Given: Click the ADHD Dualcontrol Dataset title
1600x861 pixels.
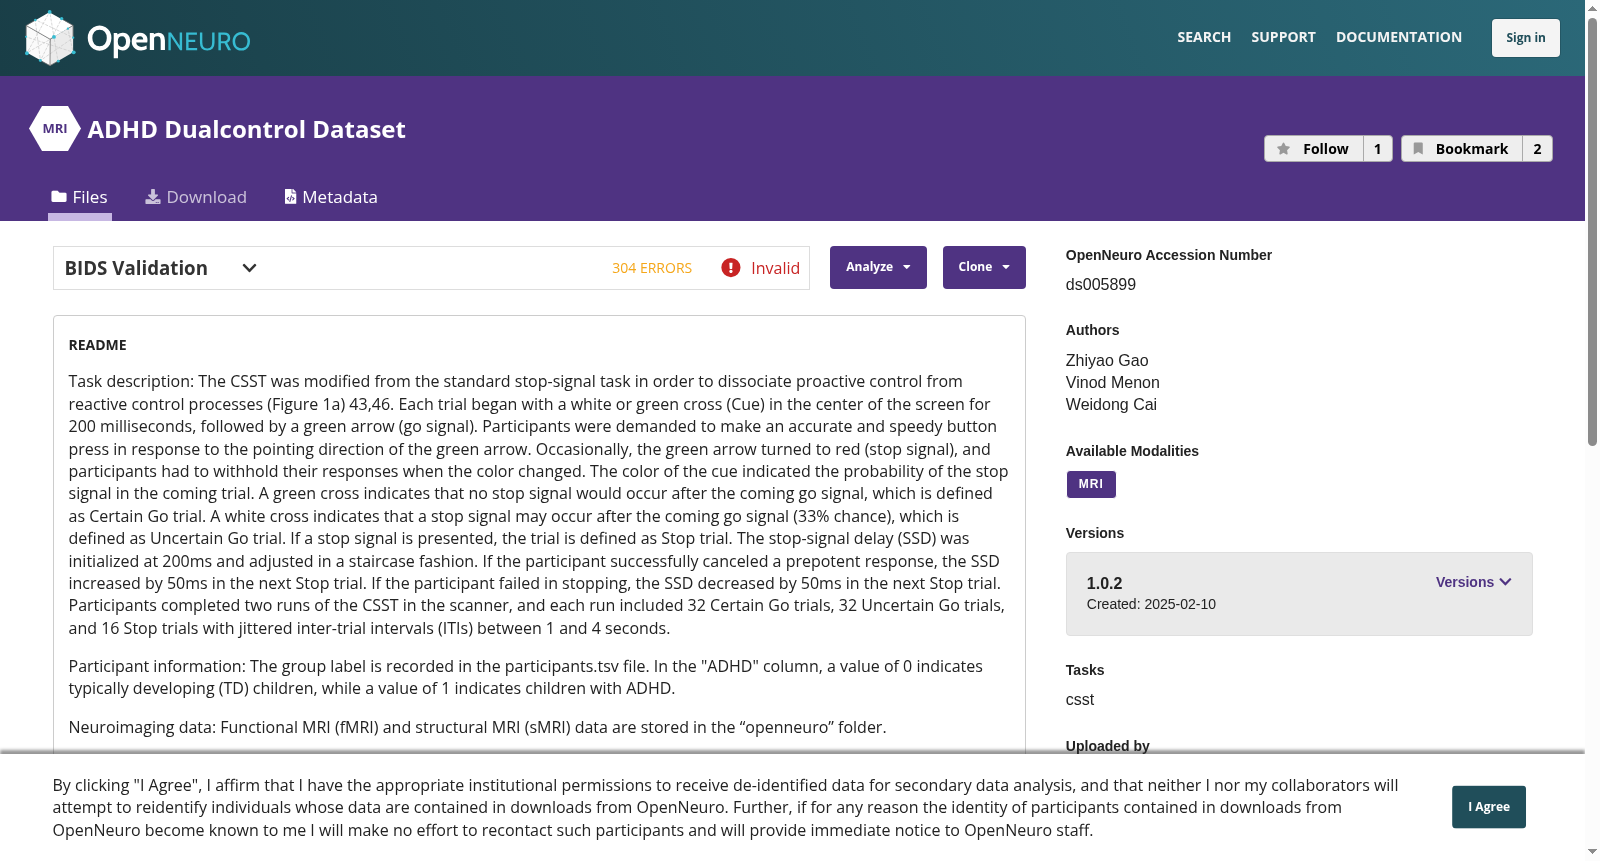Looking at the screenshot, I should [x=246, y=129].
